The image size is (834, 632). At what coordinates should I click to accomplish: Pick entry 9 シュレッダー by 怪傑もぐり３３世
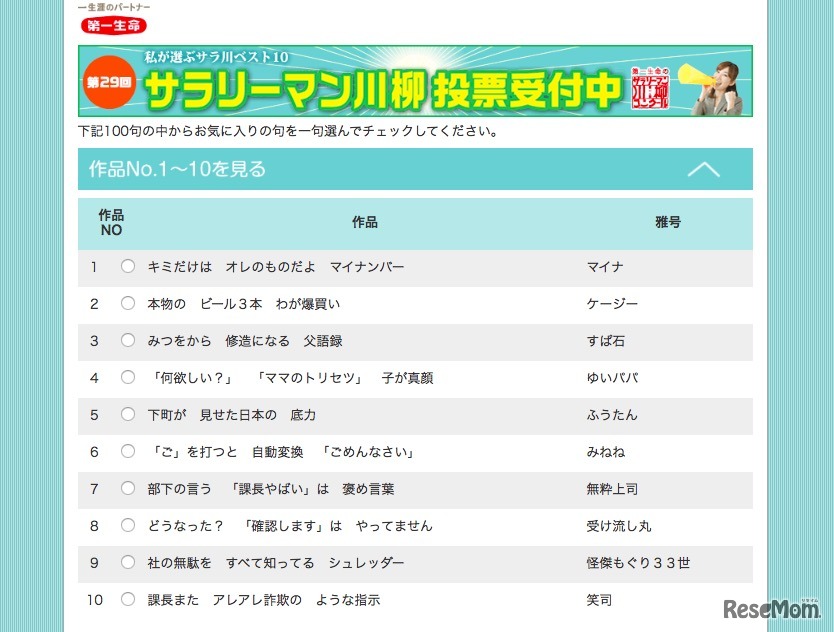coord(128,563)
